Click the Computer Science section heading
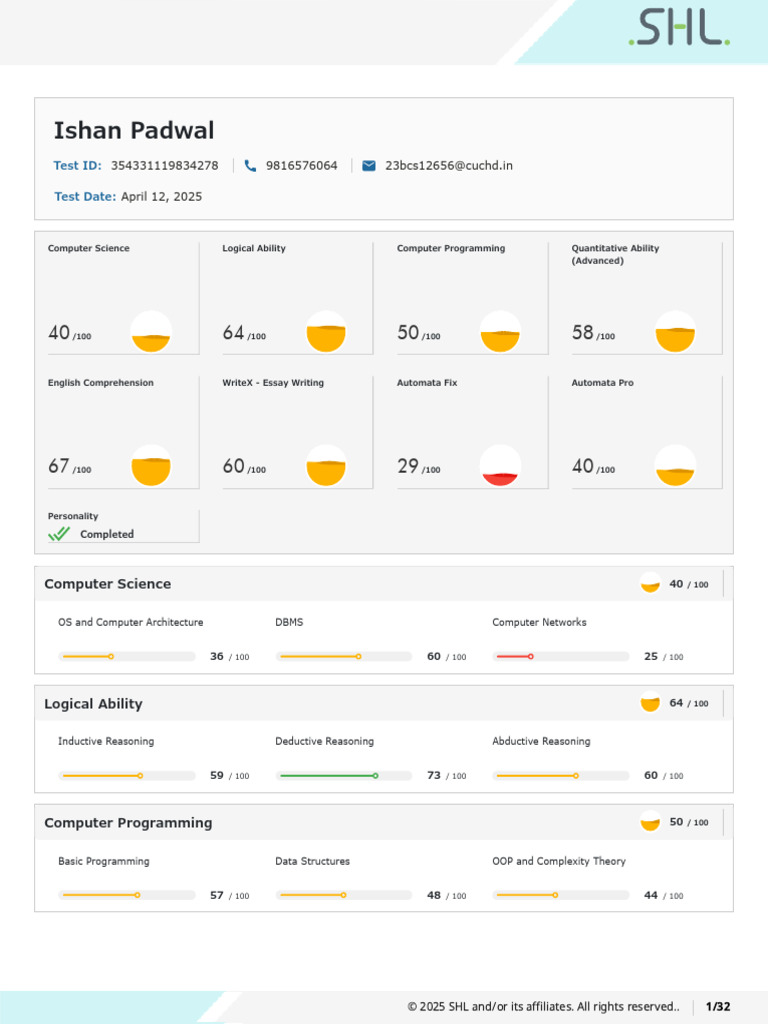 [108, 584]
